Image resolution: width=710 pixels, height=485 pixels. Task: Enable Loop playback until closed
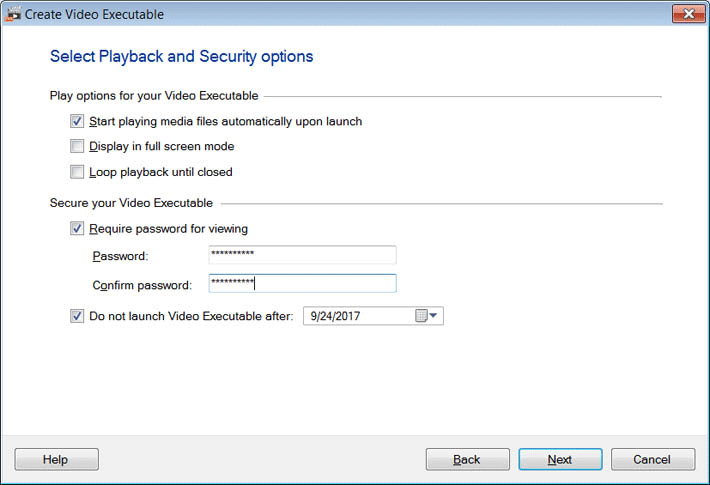point(78,172)
